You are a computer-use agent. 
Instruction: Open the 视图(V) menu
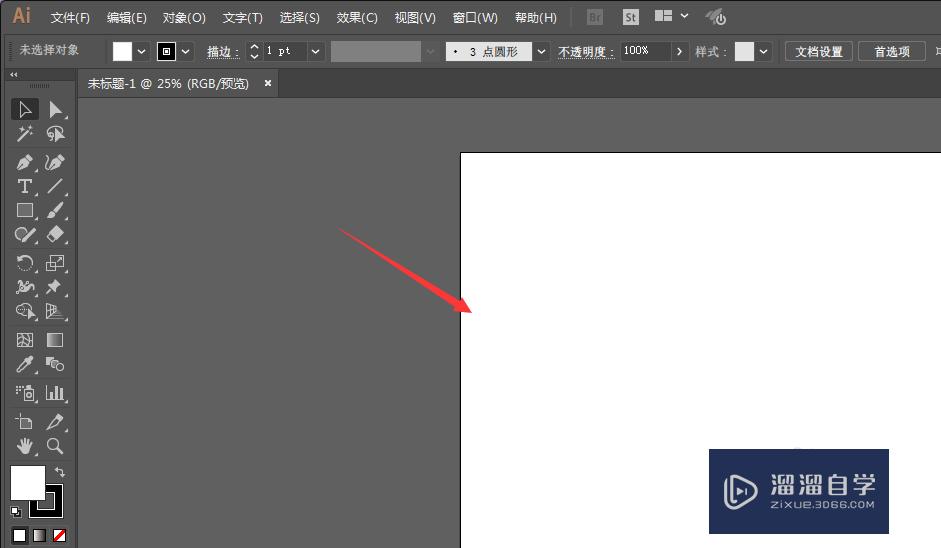(x=415, y=17)
